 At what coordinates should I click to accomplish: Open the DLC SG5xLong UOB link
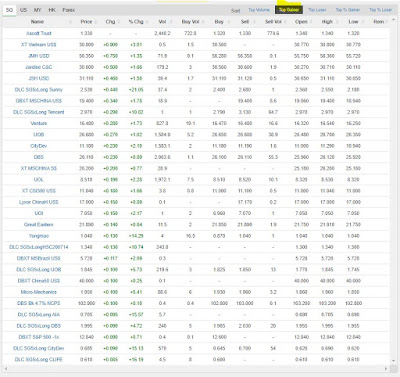39,270
